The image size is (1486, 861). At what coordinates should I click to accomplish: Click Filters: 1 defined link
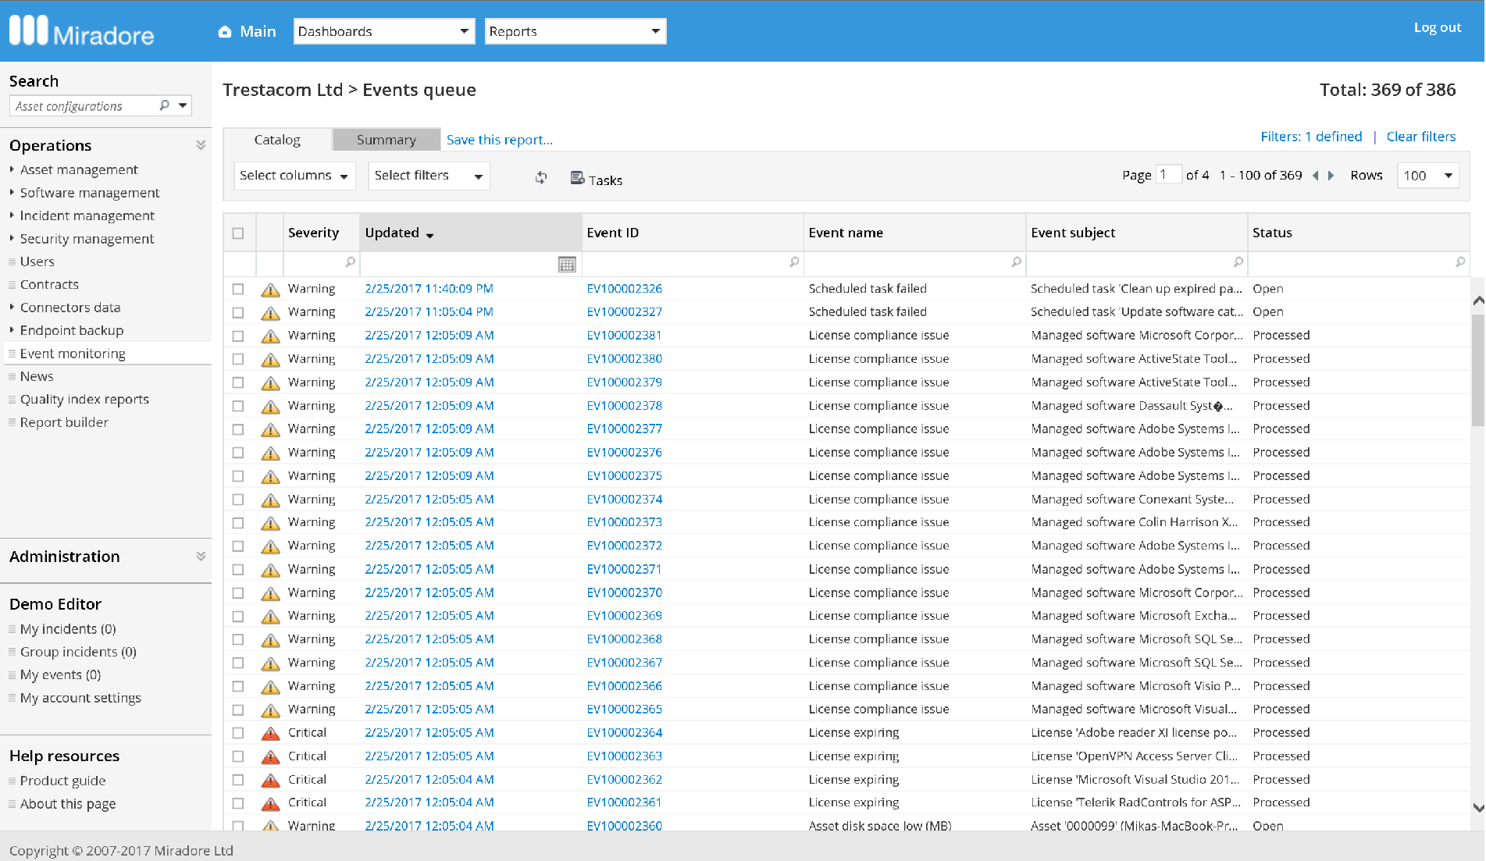pyautogui.click(x=1311, y=137)
